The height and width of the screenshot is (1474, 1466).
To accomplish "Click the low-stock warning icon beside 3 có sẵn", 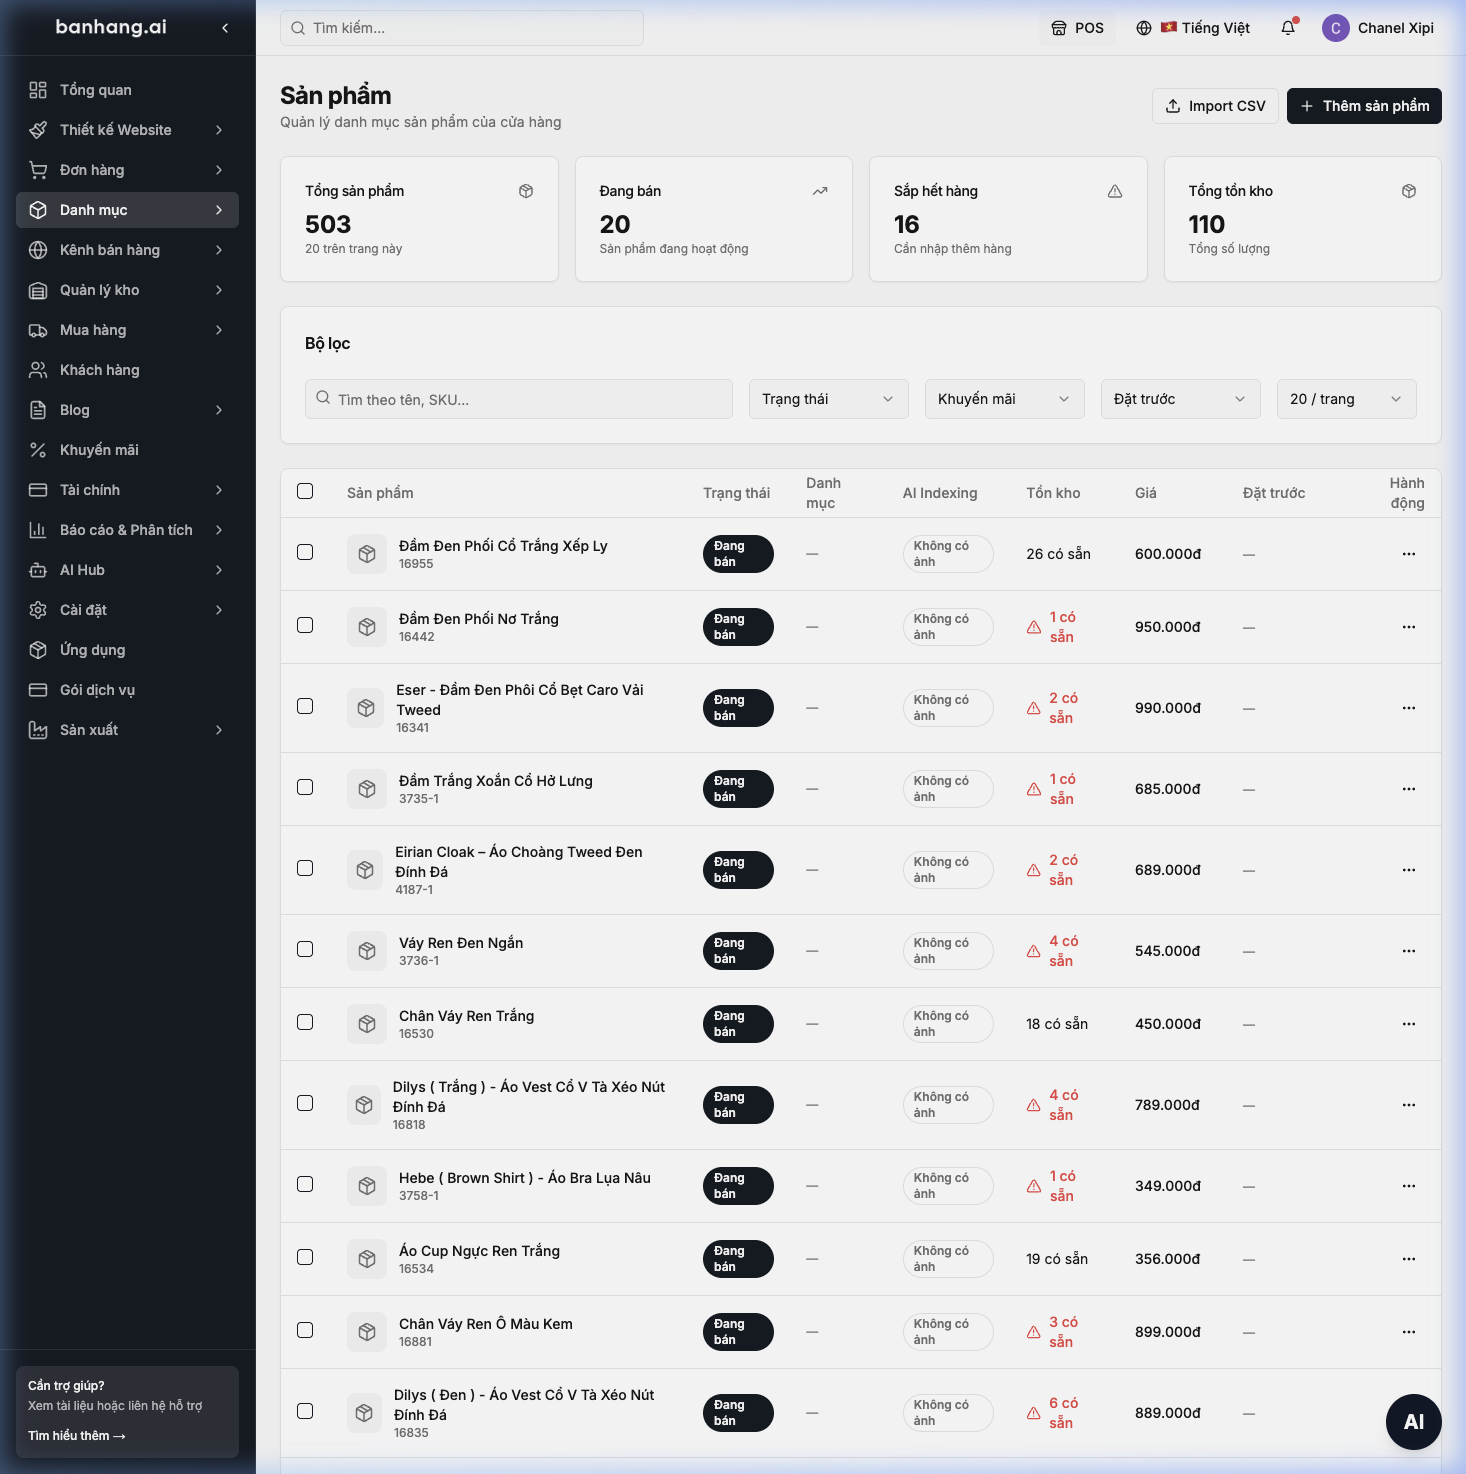I will pyautogui.click(x=1034, y=1332).
